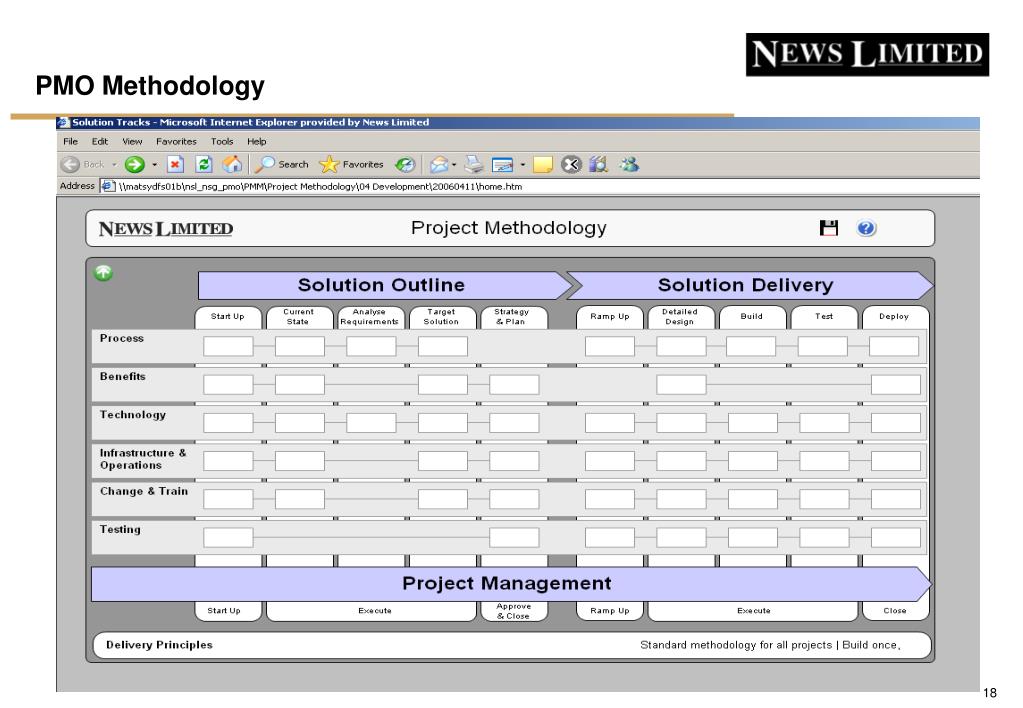The width and height of the screenshot is (1023, 708).
Task: Open the Tools menu
Action: pos(222,141)
